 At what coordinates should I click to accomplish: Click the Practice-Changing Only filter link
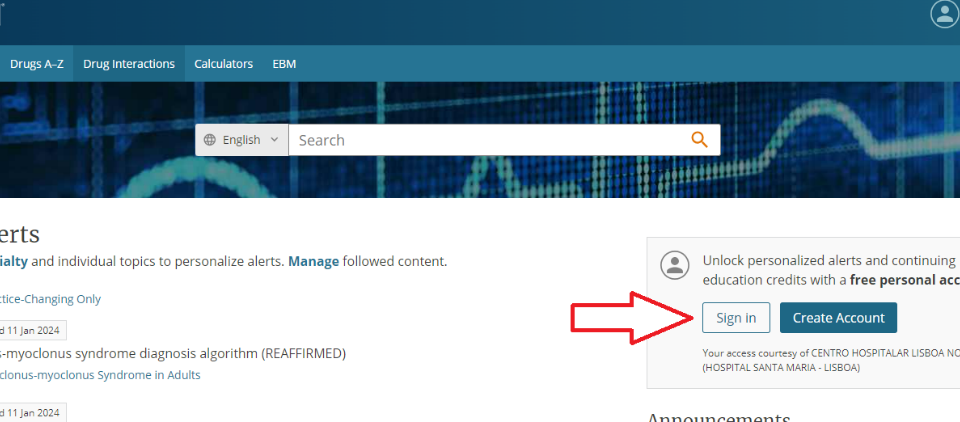pyautogui.click(x=50, y=299)
